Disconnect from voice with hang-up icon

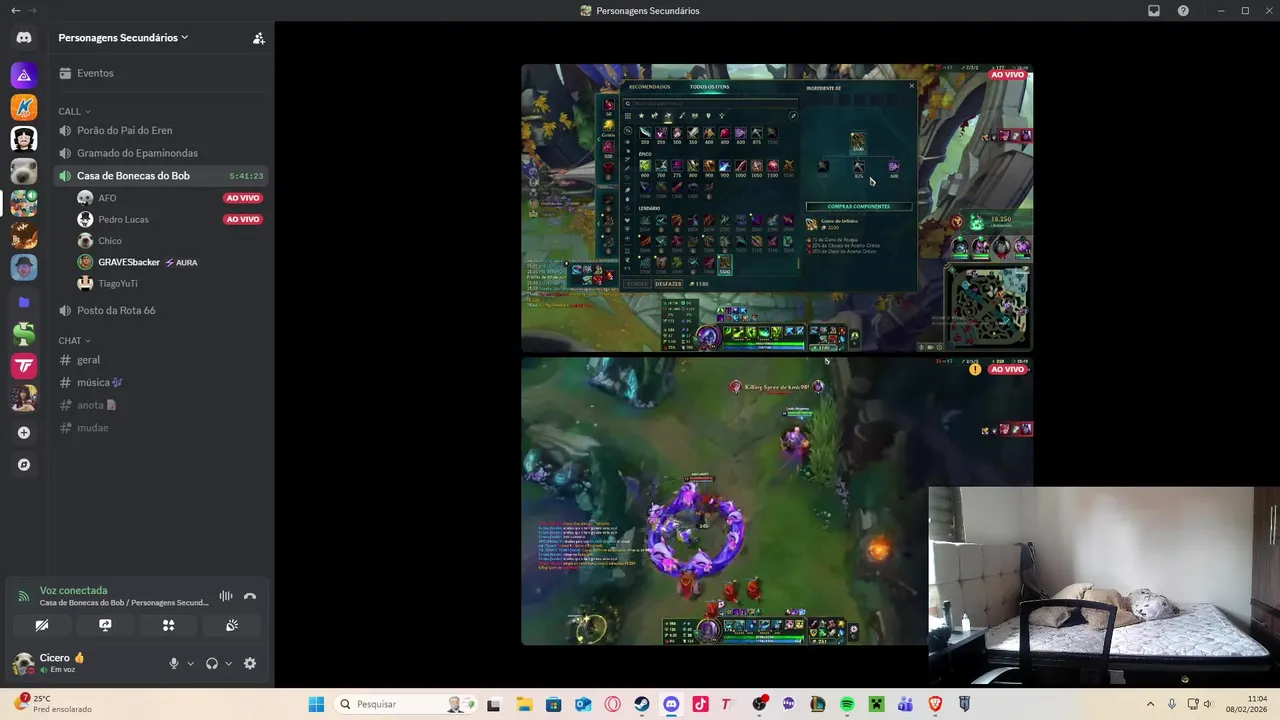tap(250, 596)
